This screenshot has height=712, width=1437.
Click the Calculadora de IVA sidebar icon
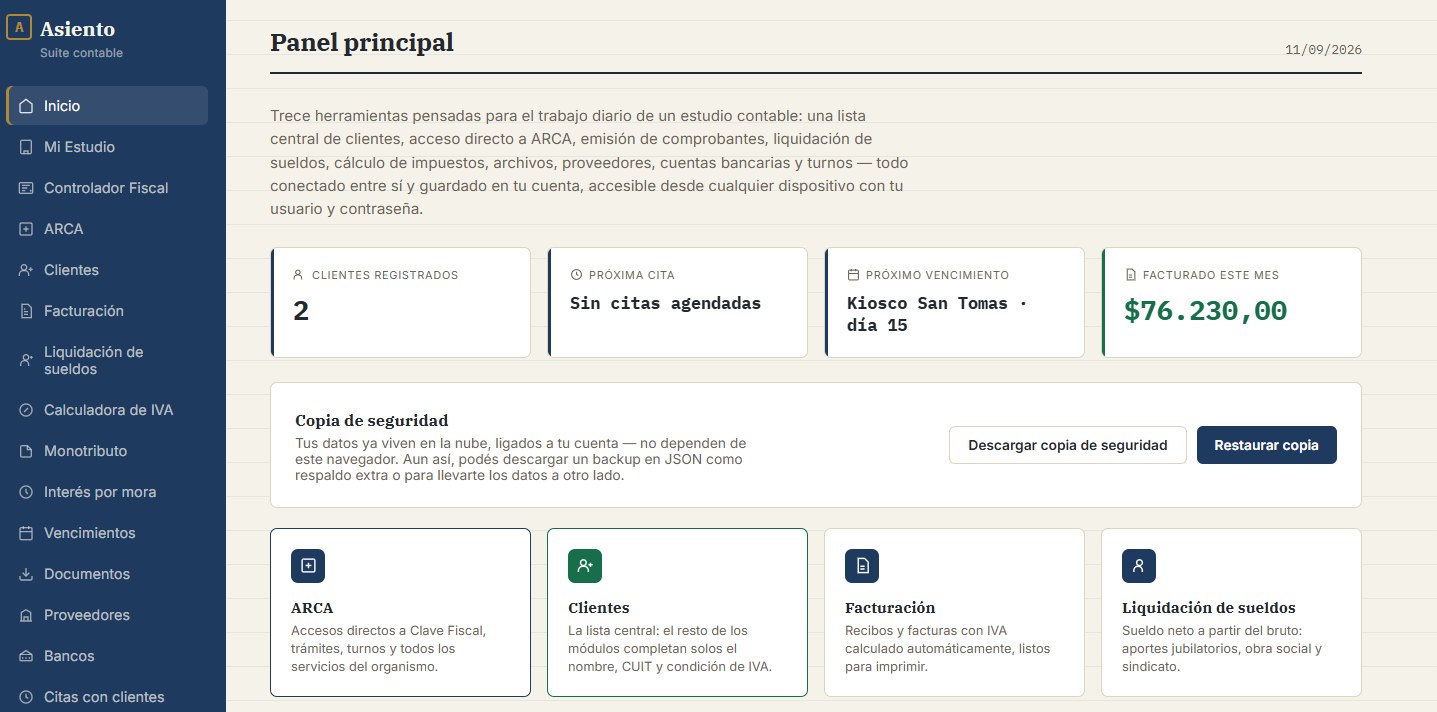[x=26, y=410]
